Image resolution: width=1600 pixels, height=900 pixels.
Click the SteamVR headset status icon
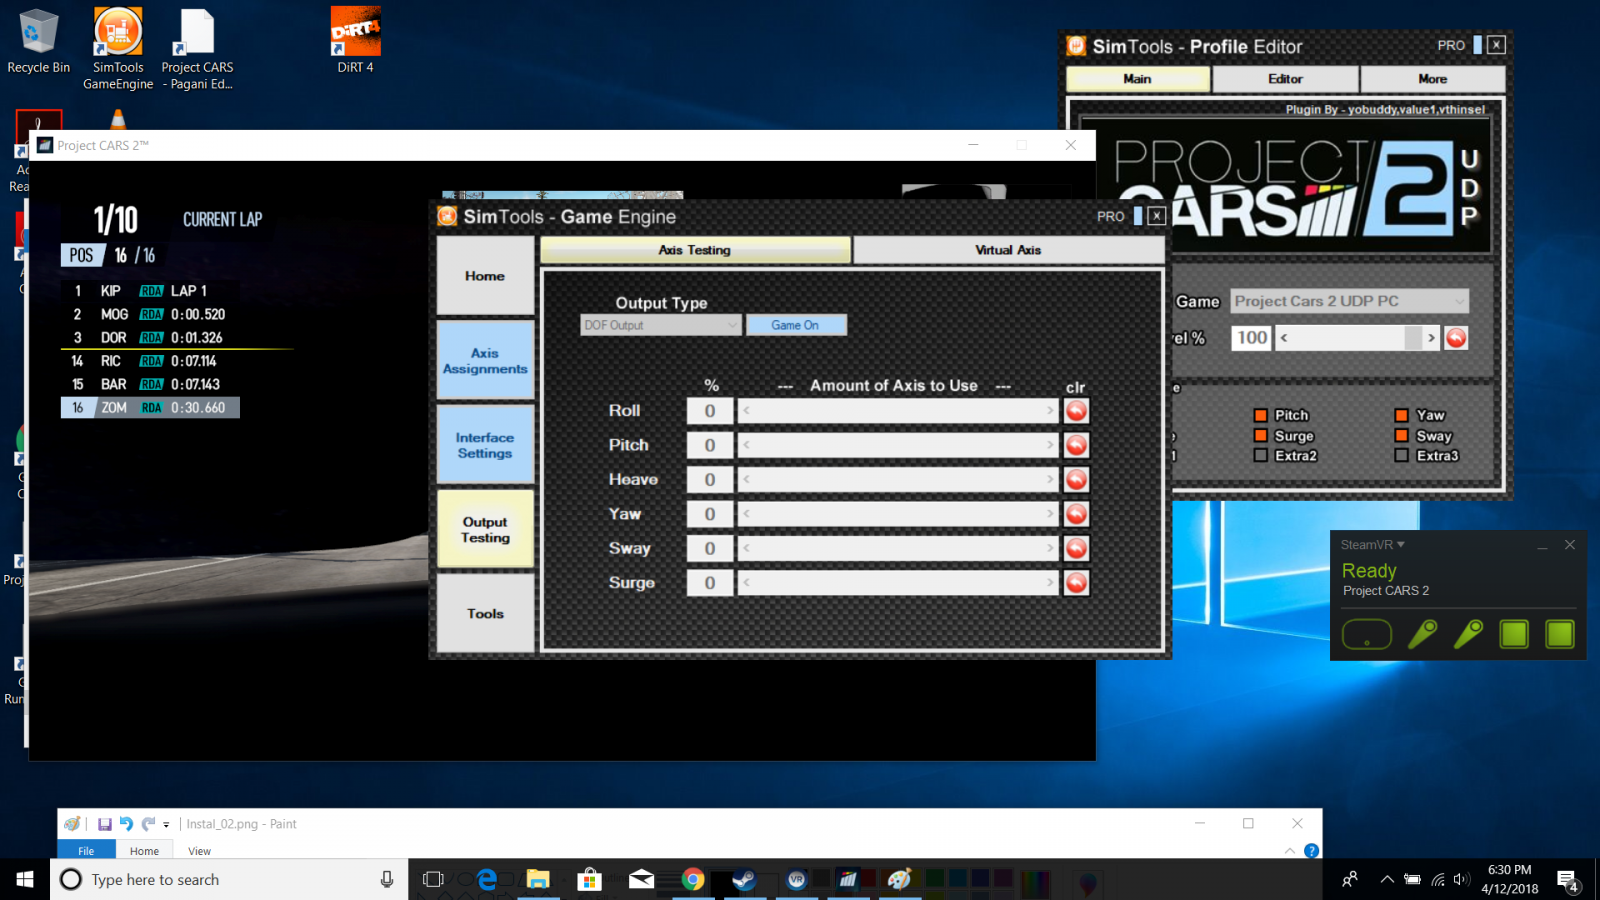click(x=1367, y=634)
